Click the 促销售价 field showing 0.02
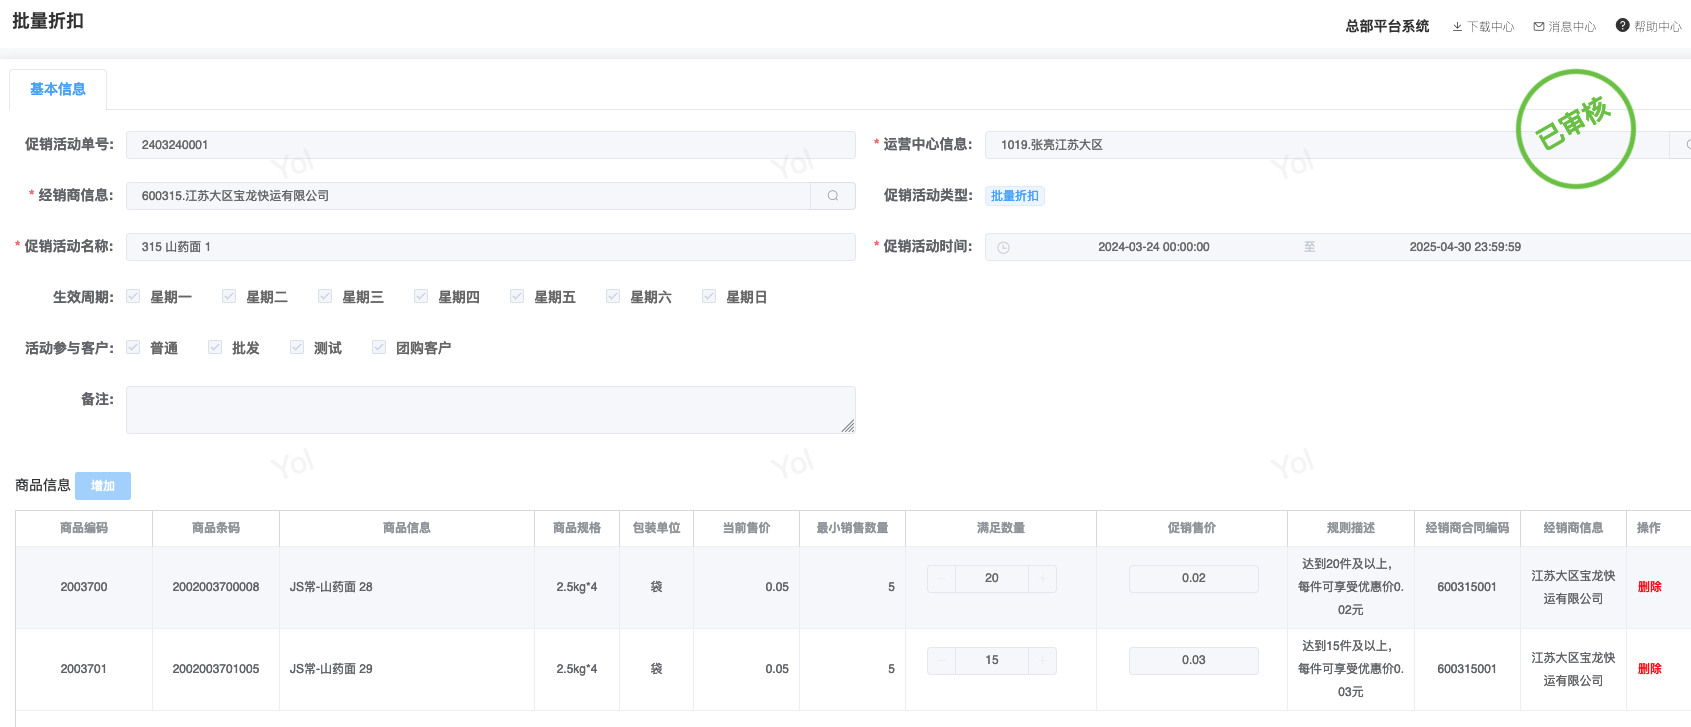 pos(1193,579)
